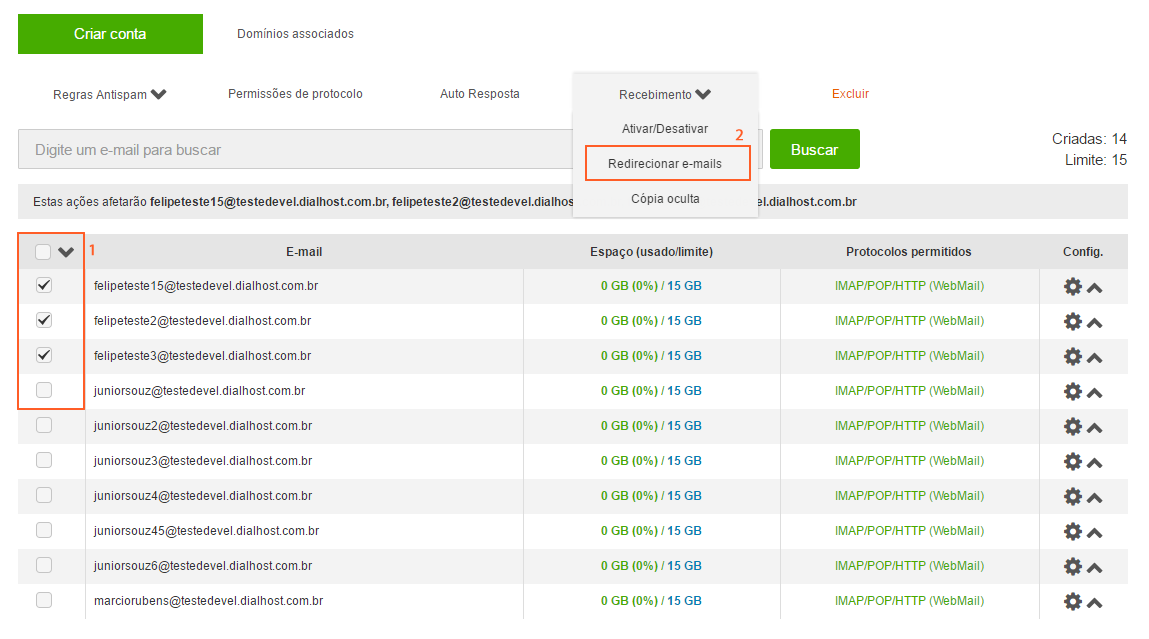This screenshot has height=639, width=1149.
Task: Open gear settings for felipeteste2 account
Action: 1073,322
